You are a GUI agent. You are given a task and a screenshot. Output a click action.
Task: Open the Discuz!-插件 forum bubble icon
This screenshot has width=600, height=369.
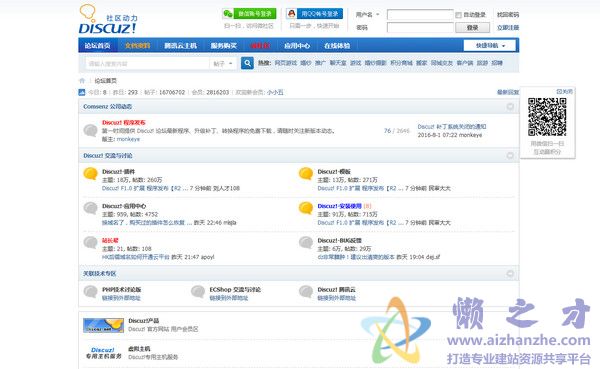click(91, 174)
